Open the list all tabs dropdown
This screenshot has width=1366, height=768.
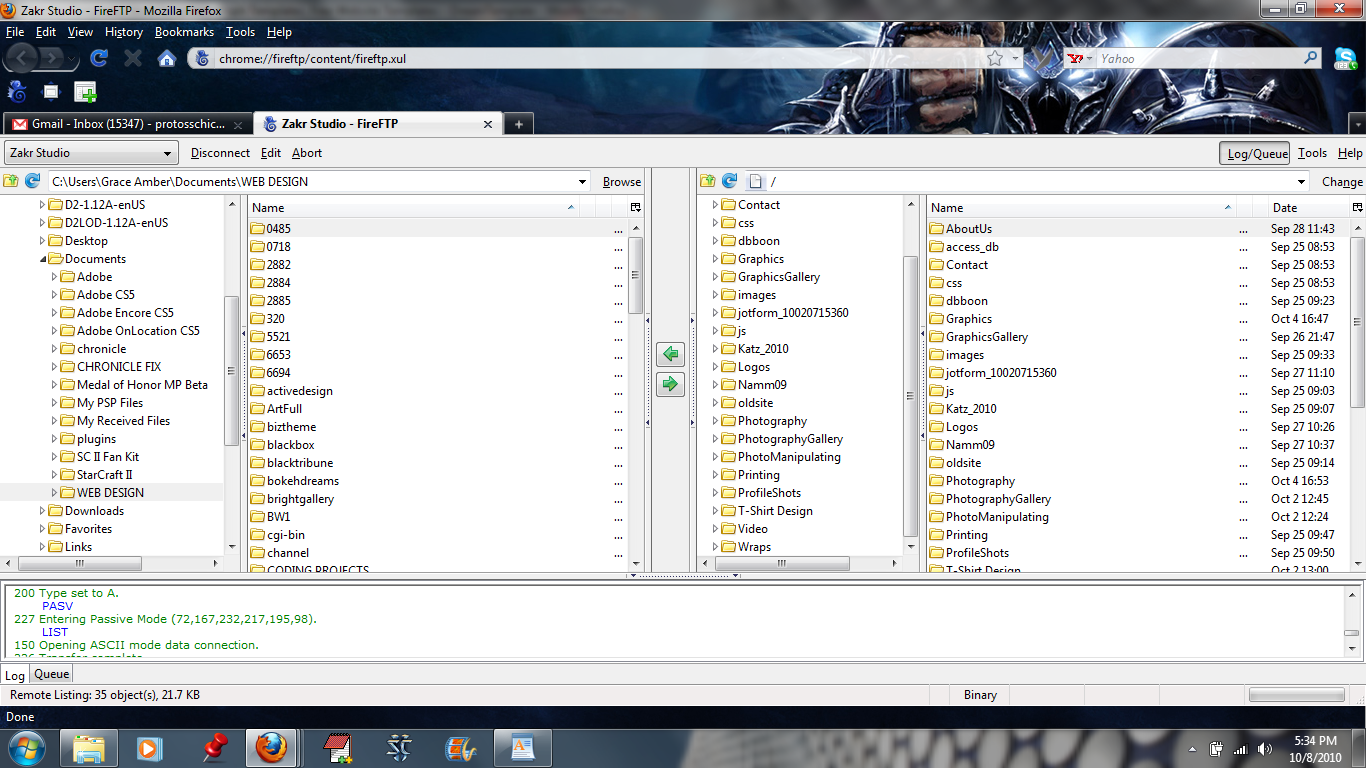coord(1356,124)
